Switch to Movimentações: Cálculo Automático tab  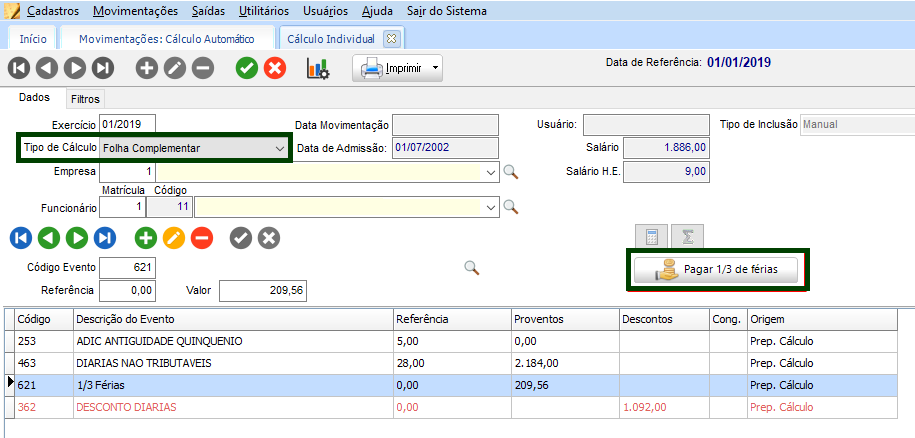[x=167, y=39]
